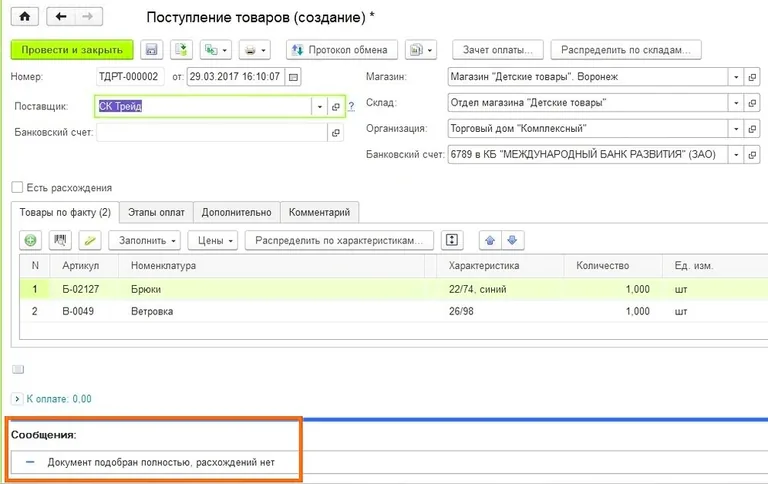
Task: Open the Цены dropdown menu
Action: click(x=213, y=241)
